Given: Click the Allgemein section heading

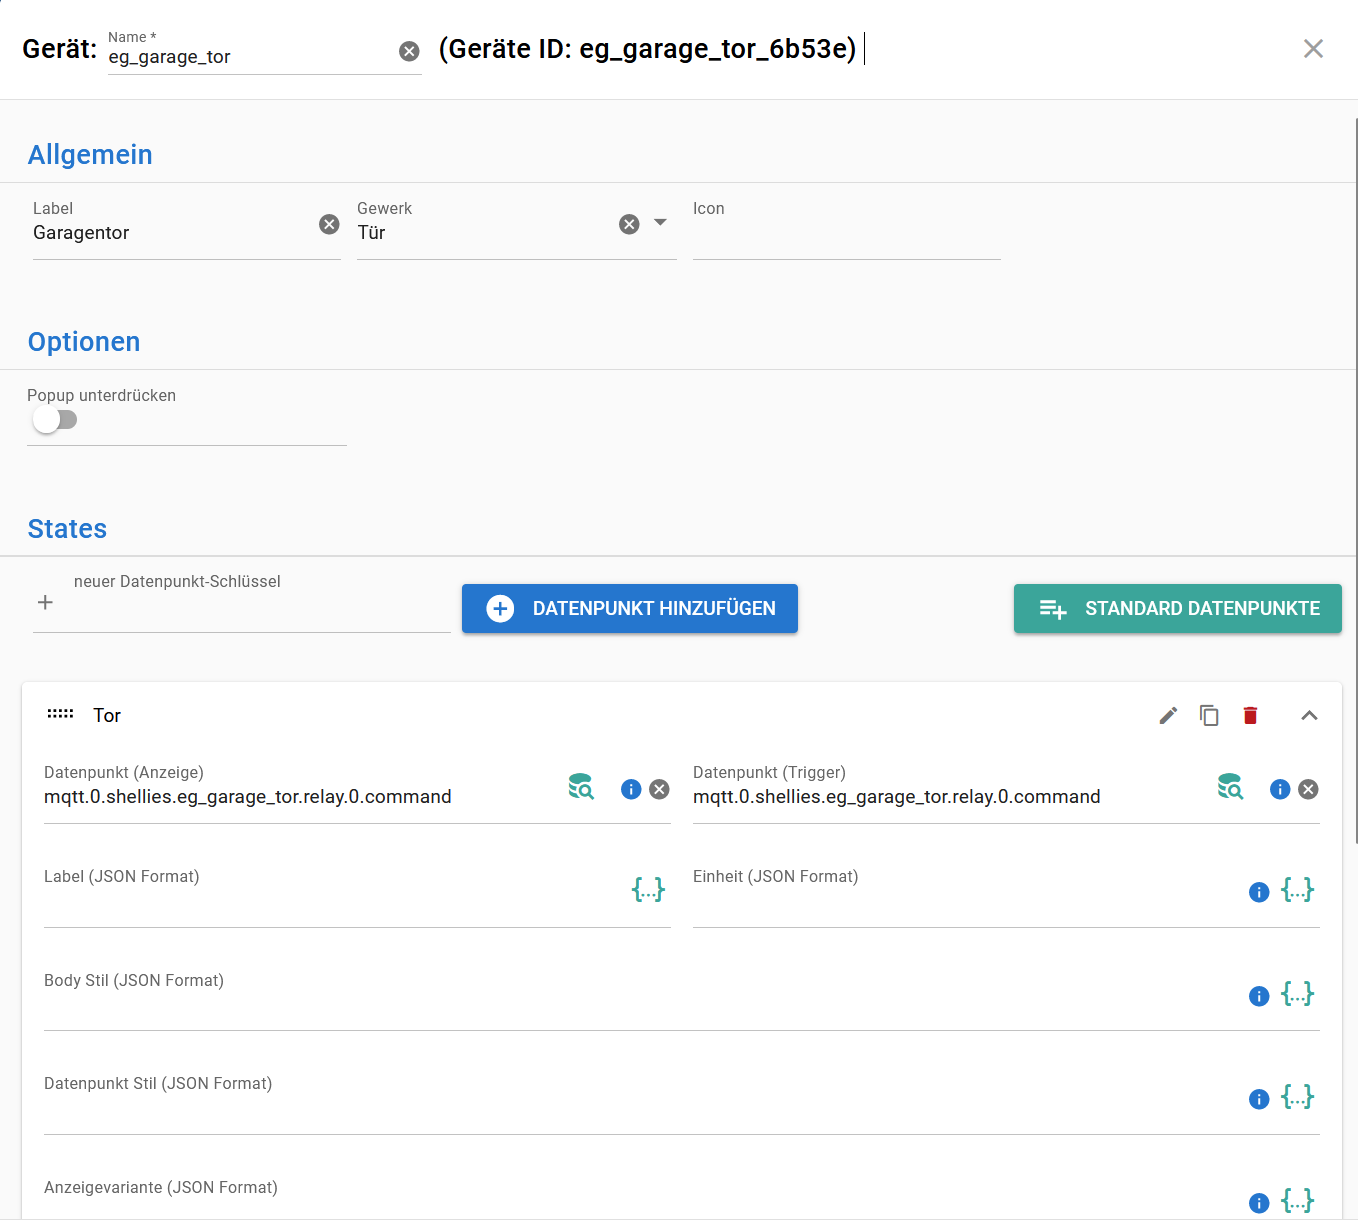Looking at the screenshot, I should coord(90,155).
